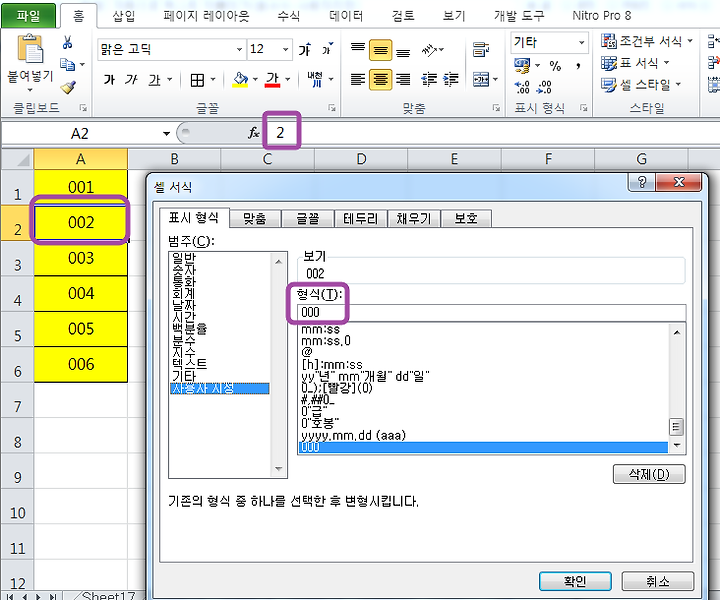Click the top align icon
The width and height of the screenshot is (720, 600).
pos(358,49)
